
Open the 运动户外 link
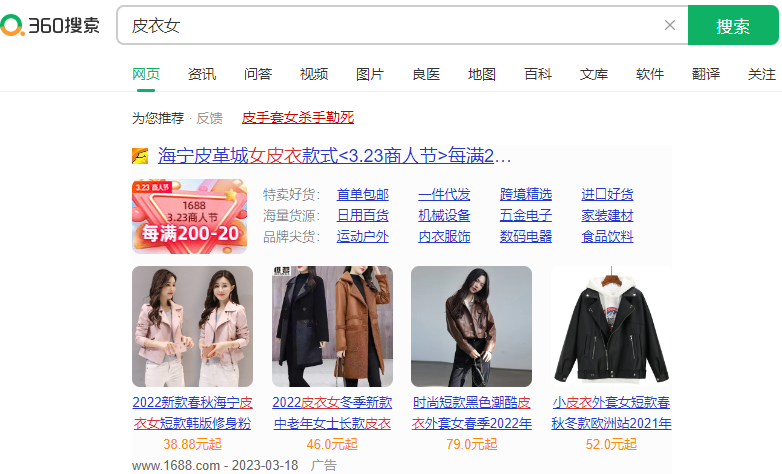click(x=363, y=237)
